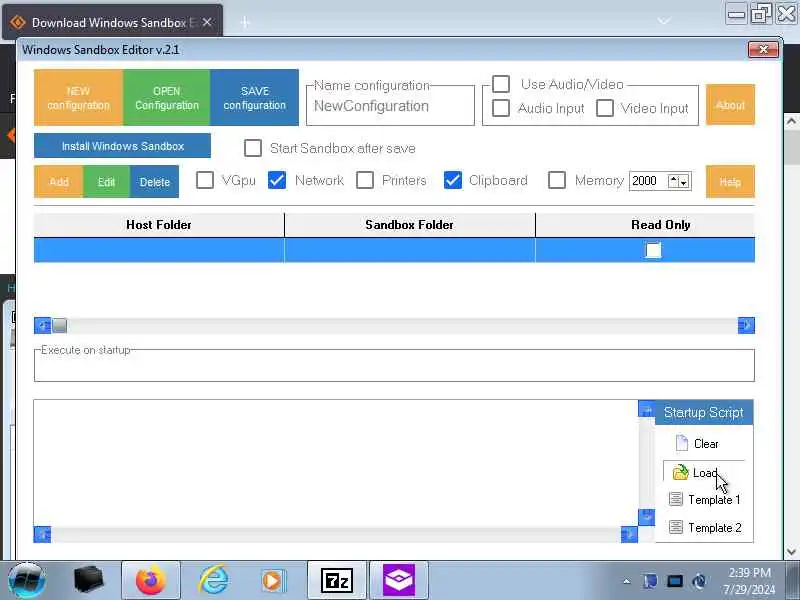Enable the Printers checkbox
This screenshot has height=600, width=800.
[365, 180]
